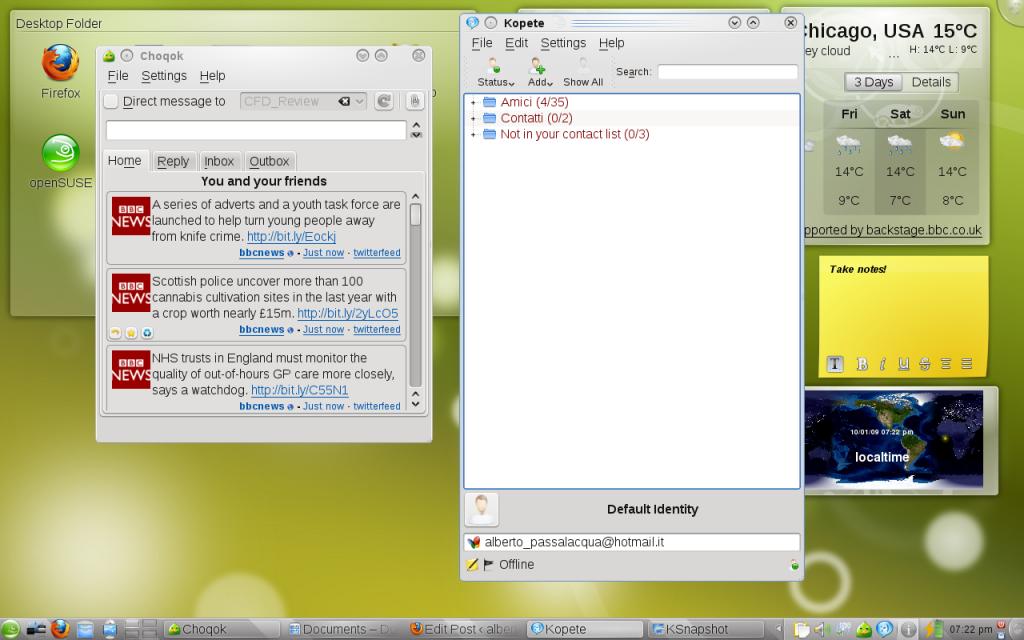
Task: Select the Home tab in Choqok
Action: point(124,161)
